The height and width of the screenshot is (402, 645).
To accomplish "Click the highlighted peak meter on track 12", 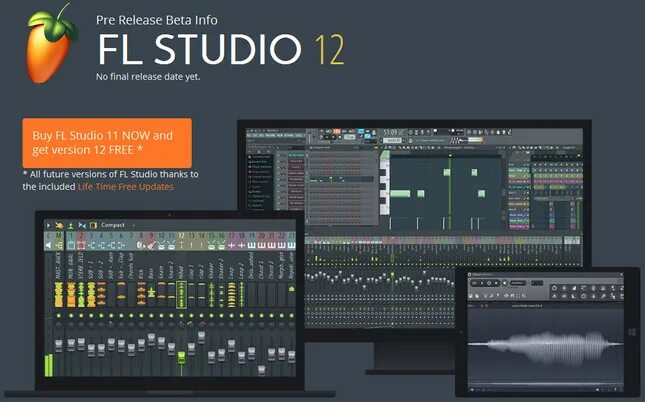I will [181, 295].
